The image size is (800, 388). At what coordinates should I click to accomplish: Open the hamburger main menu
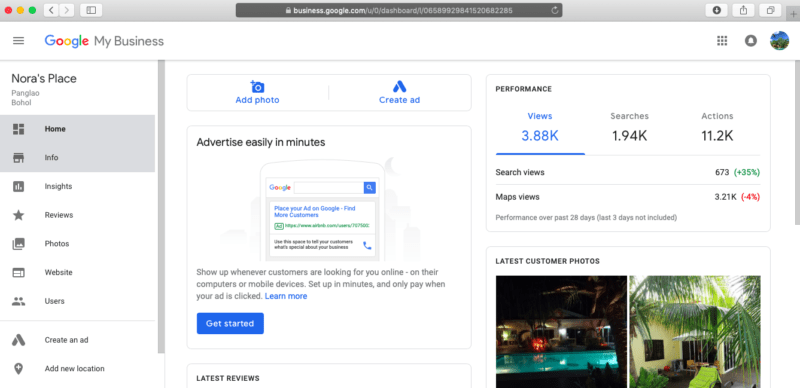tap(18, 41)
